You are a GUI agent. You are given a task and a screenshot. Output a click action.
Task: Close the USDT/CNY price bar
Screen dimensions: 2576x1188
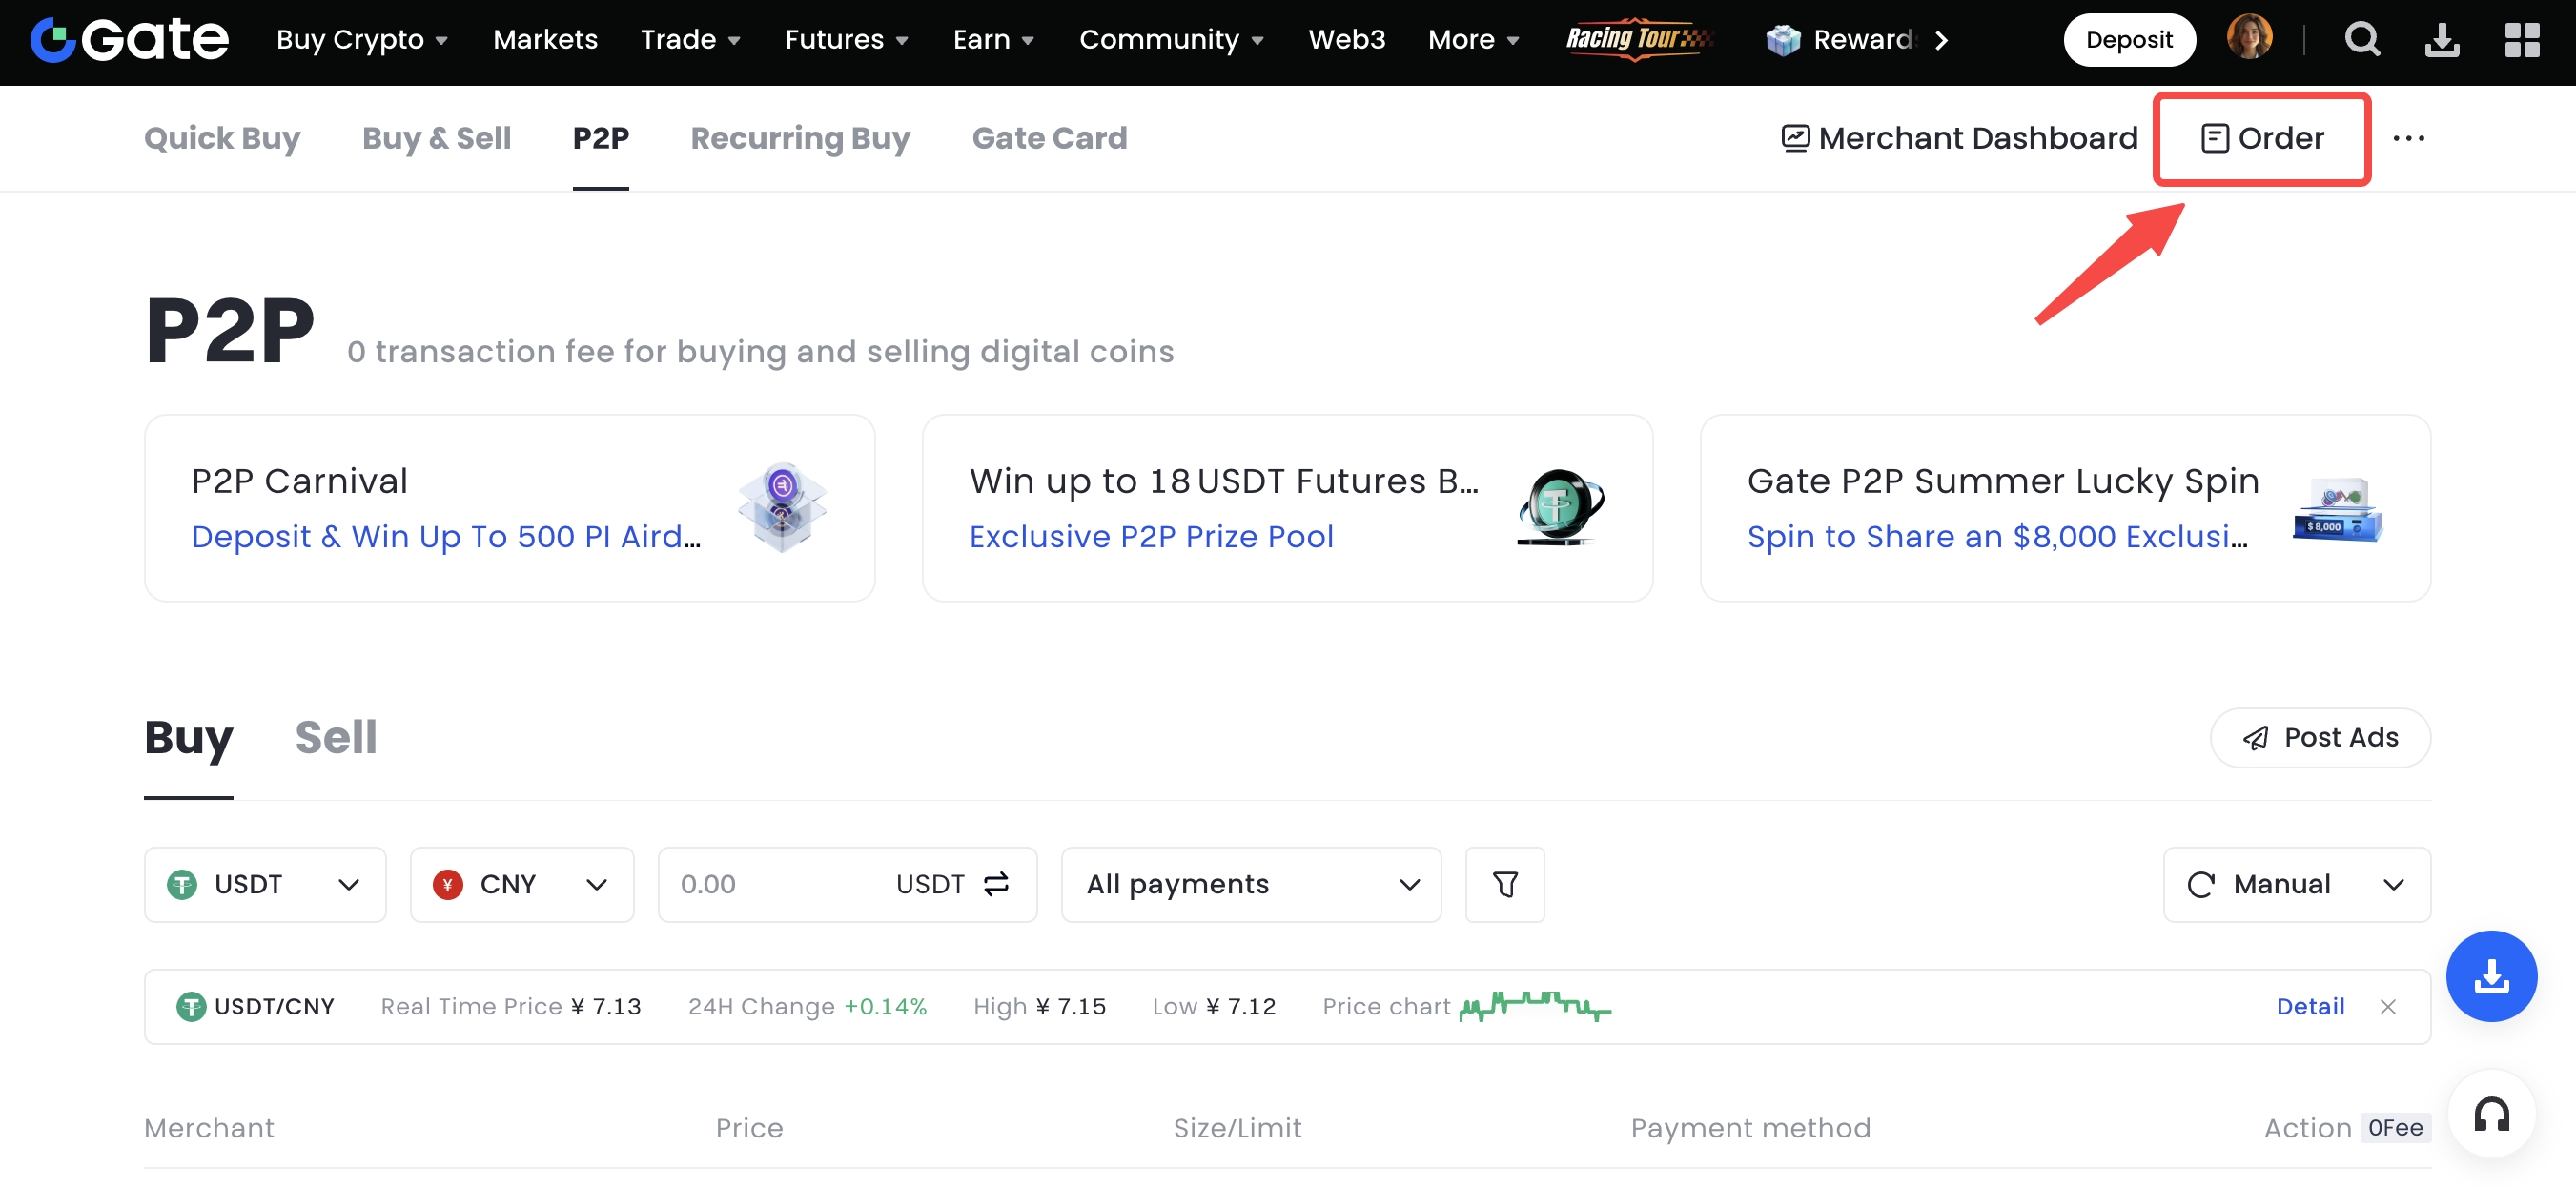tap(2388, 1007)
